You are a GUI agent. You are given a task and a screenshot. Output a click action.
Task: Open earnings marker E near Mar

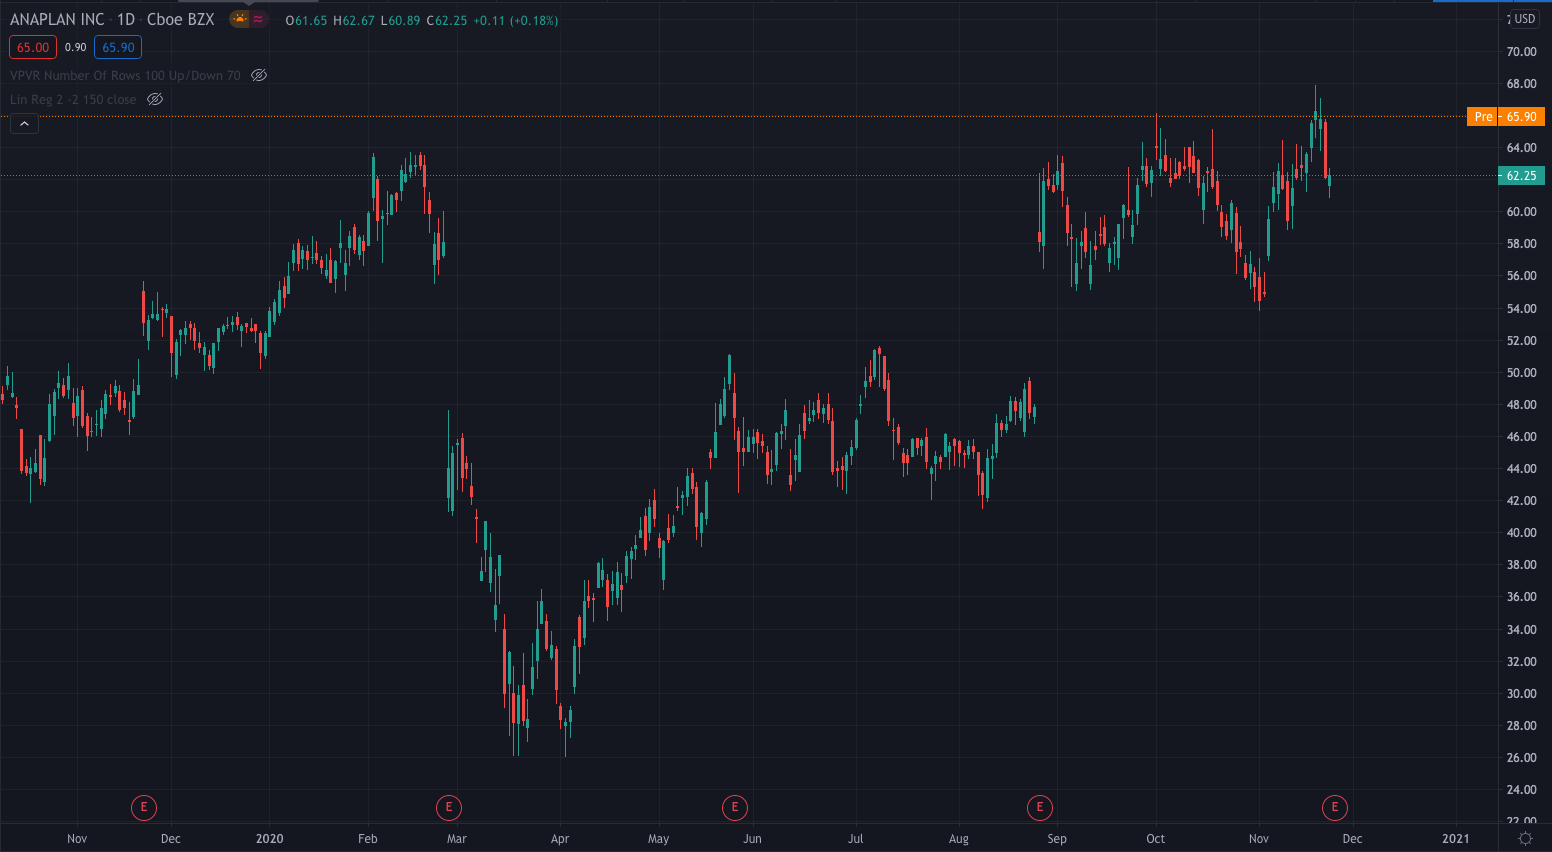(x=449, y=807)
